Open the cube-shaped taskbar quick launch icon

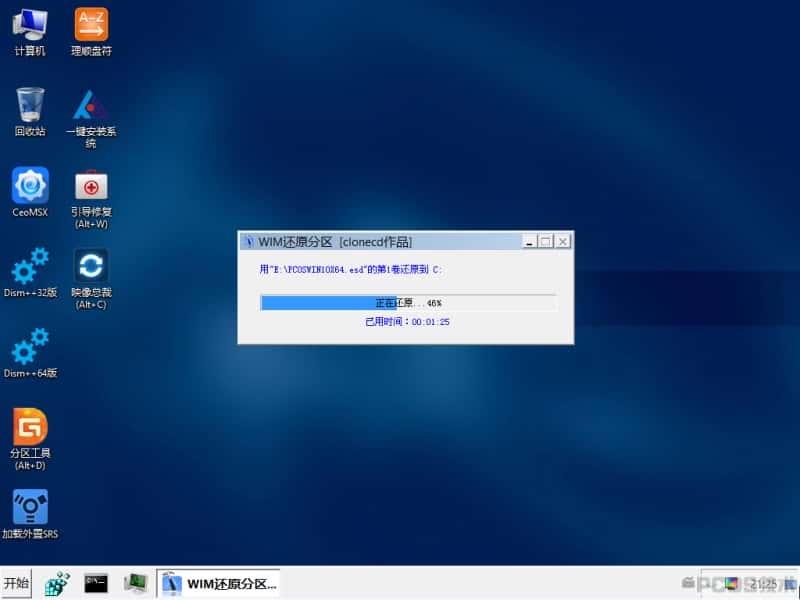(57, 583)
